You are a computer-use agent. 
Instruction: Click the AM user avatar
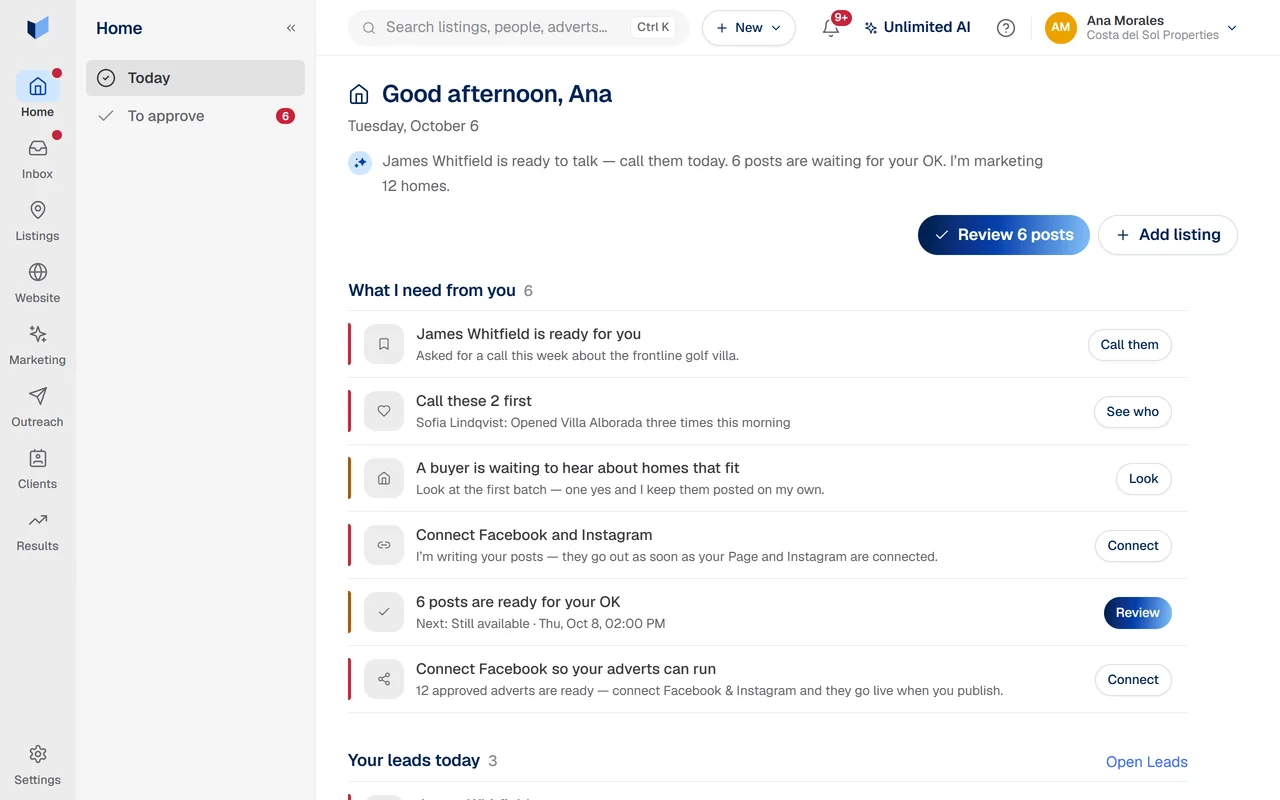tap(1061, 28)
